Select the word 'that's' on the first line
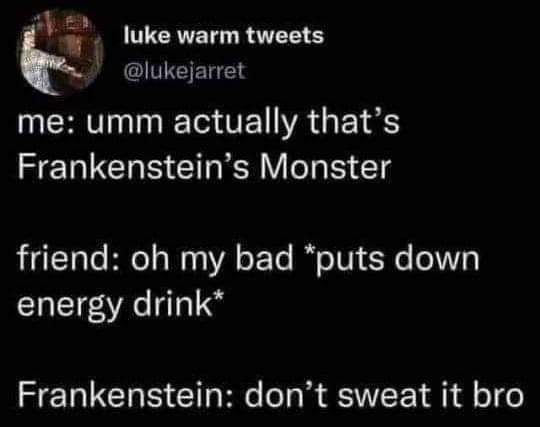 (353, 121)
